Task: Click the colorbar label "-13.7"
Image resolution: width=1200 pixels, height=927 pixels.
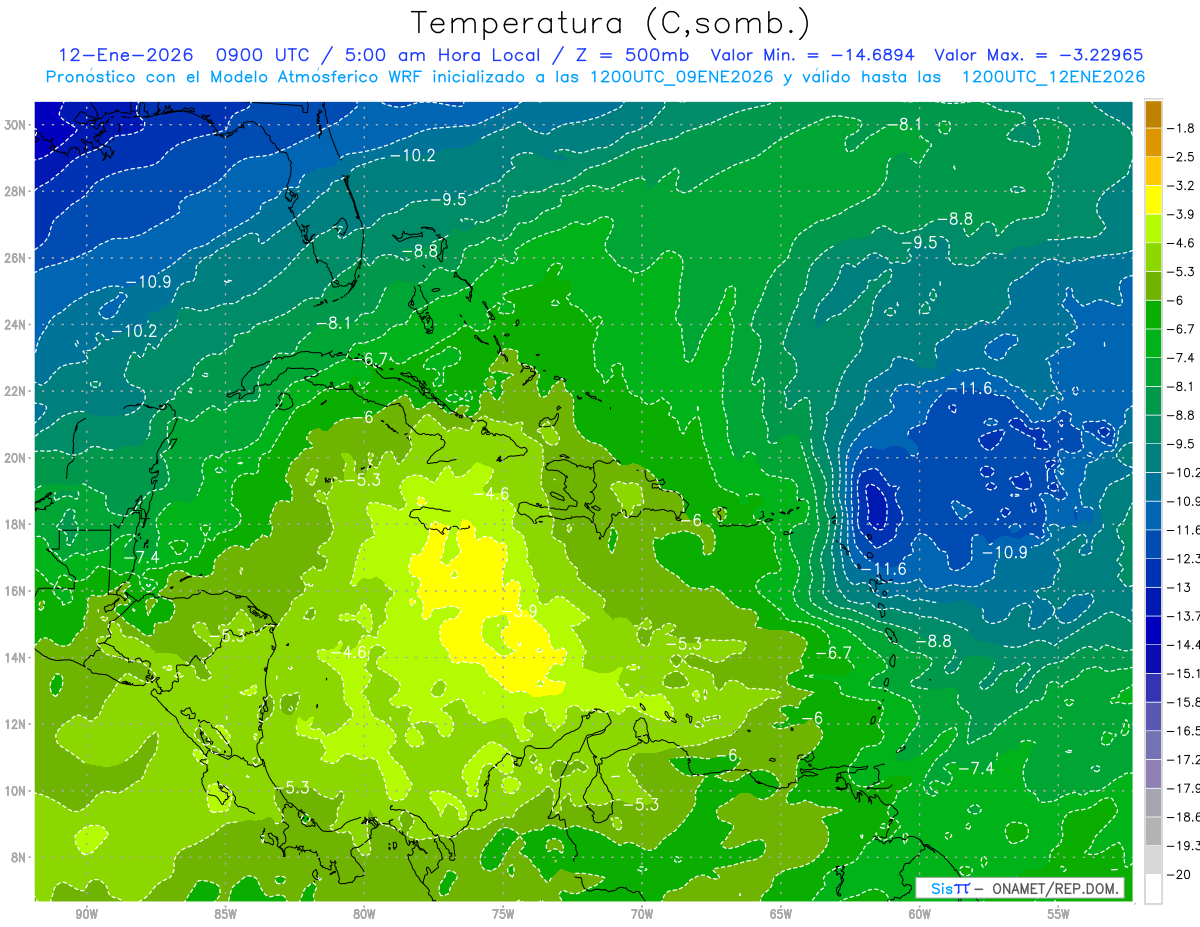Action: (x=1186, y=616)
